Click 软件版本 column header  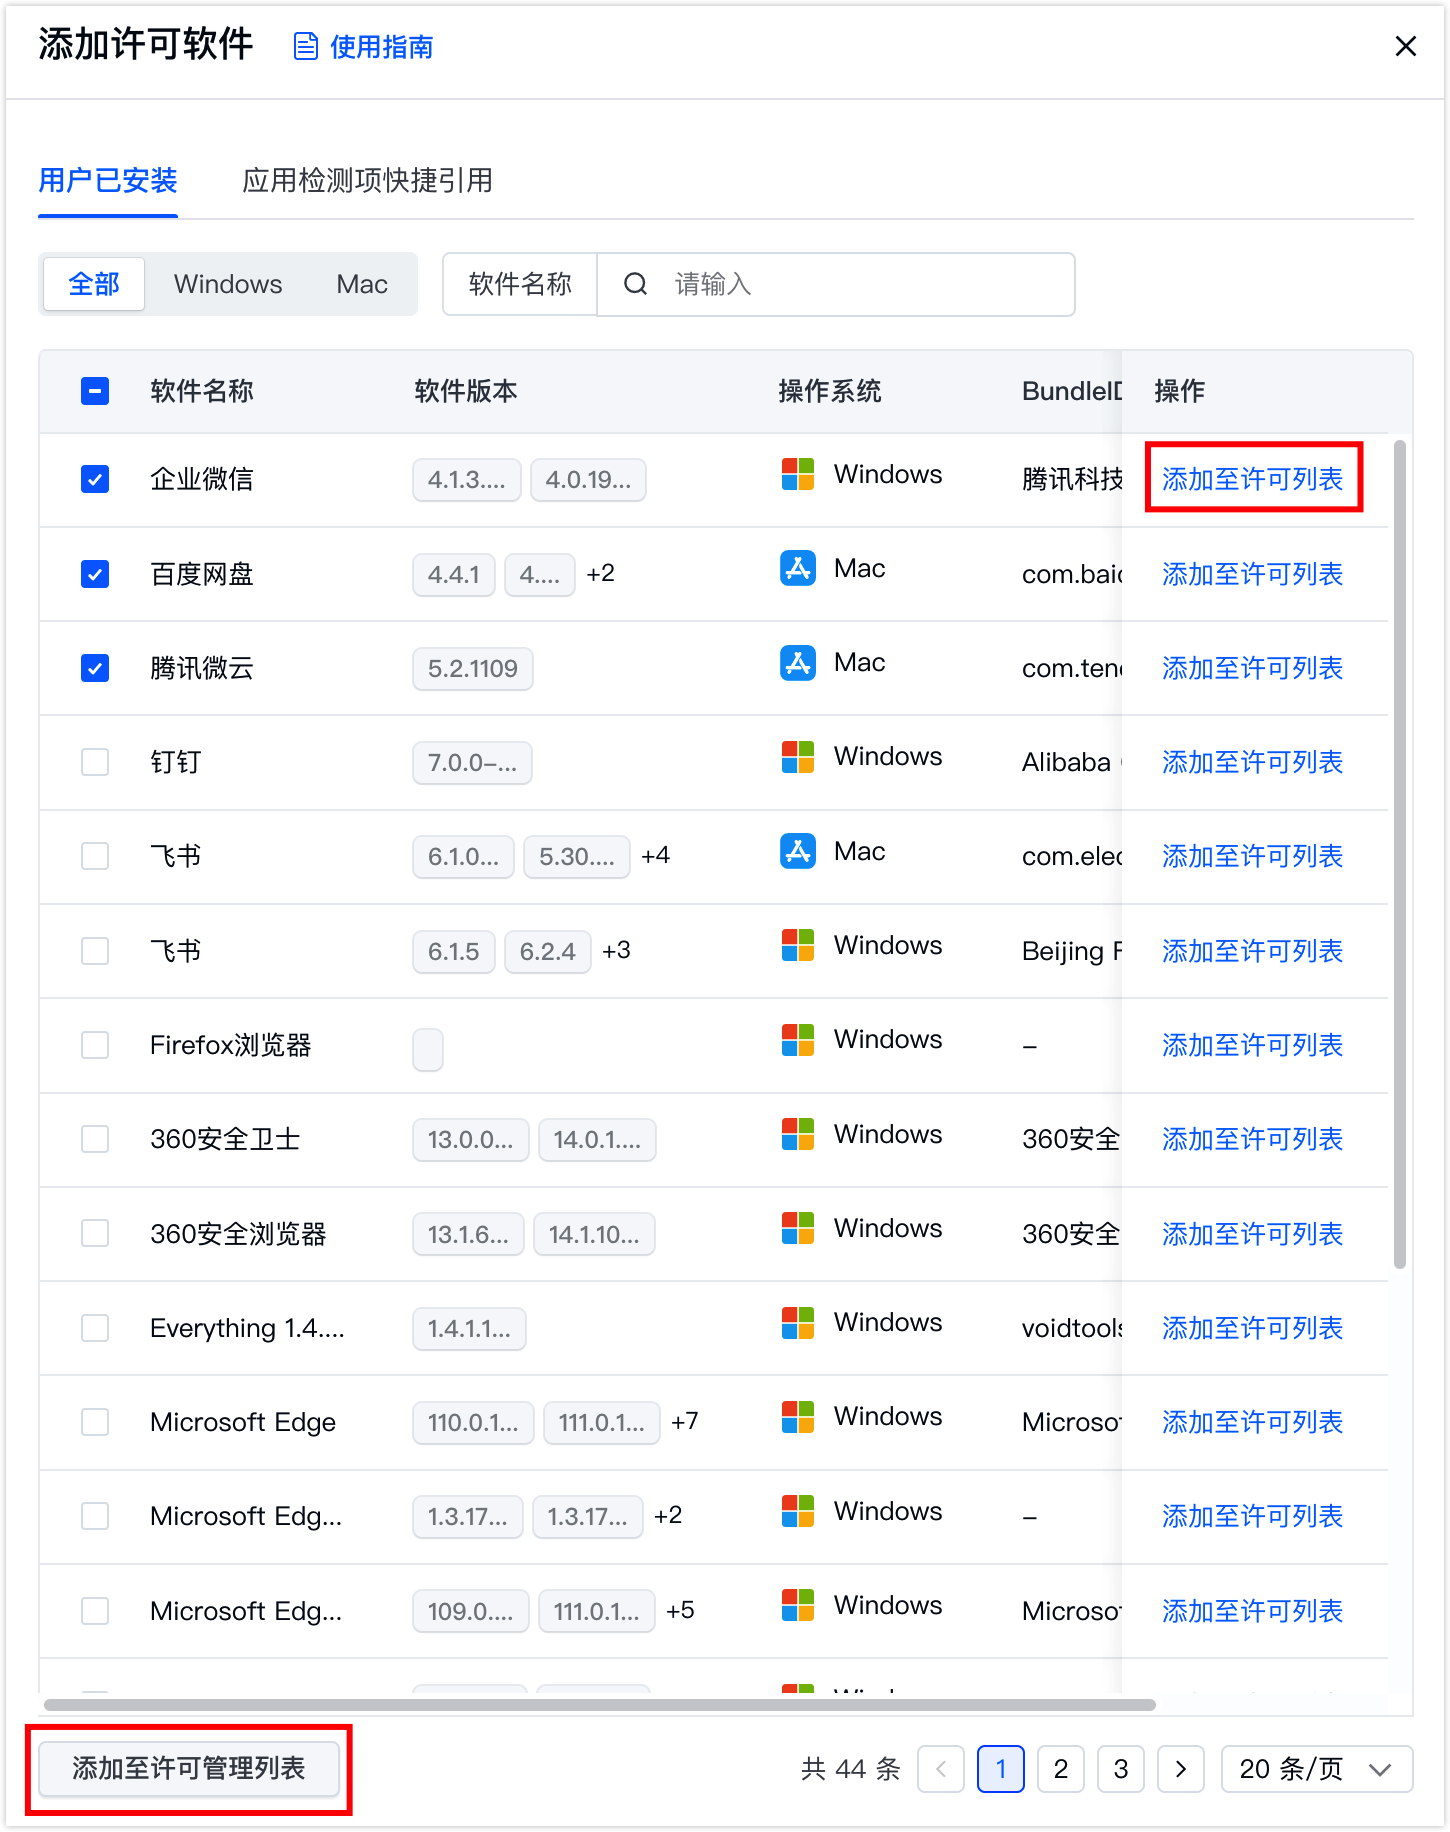[466, 391]
